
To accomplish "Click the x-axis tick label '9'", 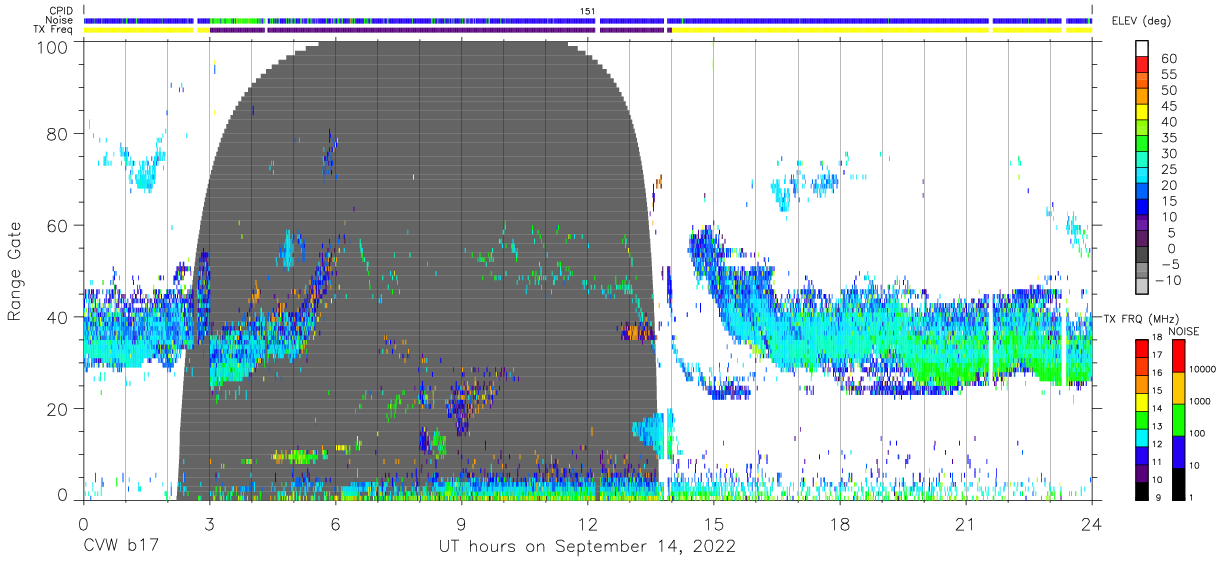I will pyautogui.click(x=461, y=524).
